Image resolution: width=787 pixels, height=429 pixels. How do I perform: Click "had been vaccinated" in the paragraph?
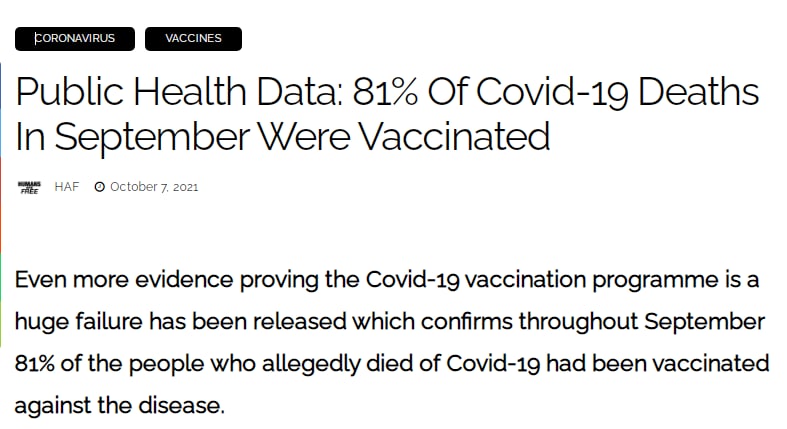[658, 364]
